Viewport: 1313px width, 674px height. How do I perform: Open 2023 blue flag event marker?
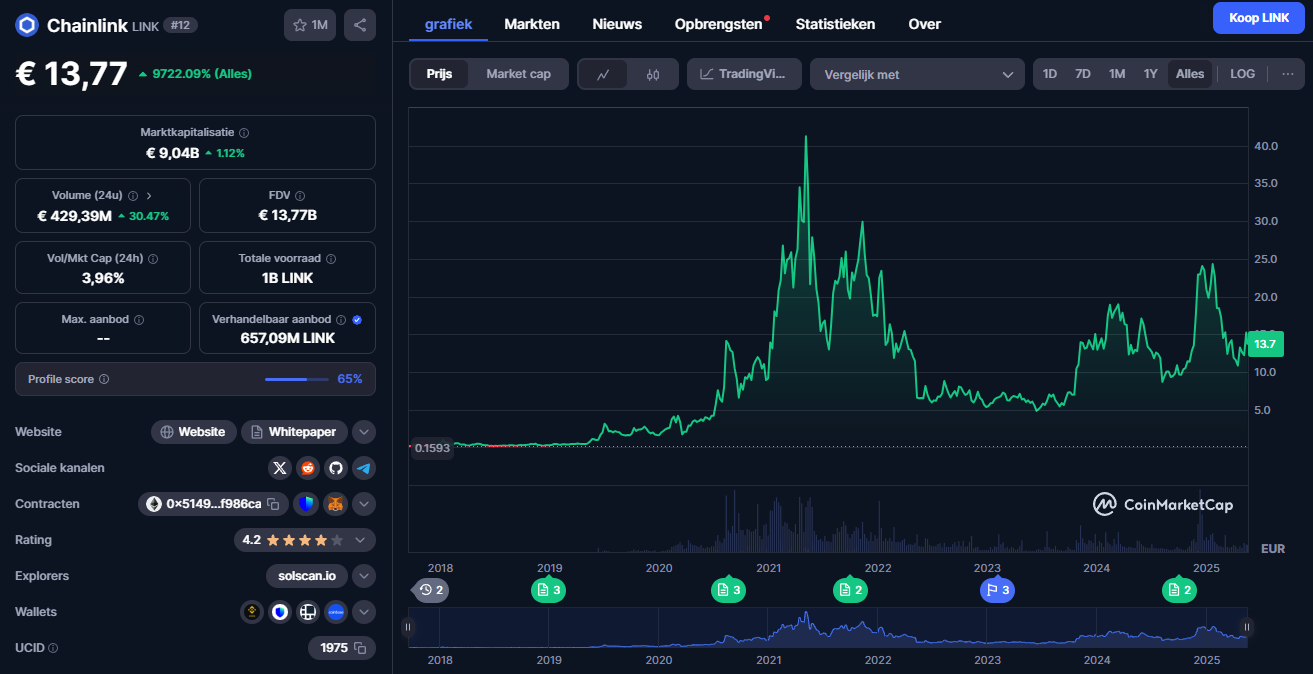[x=997, y=590]
